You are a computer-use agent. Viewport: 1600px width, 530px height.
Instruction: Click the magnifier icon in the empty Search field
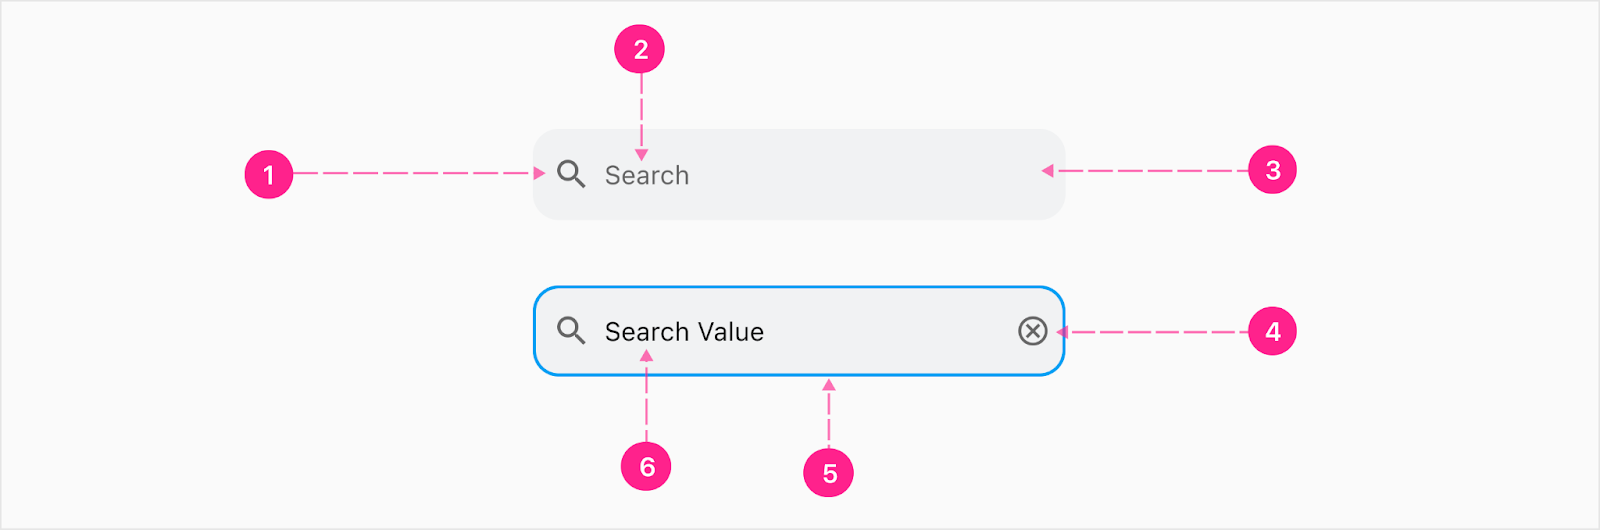point(571,174)
